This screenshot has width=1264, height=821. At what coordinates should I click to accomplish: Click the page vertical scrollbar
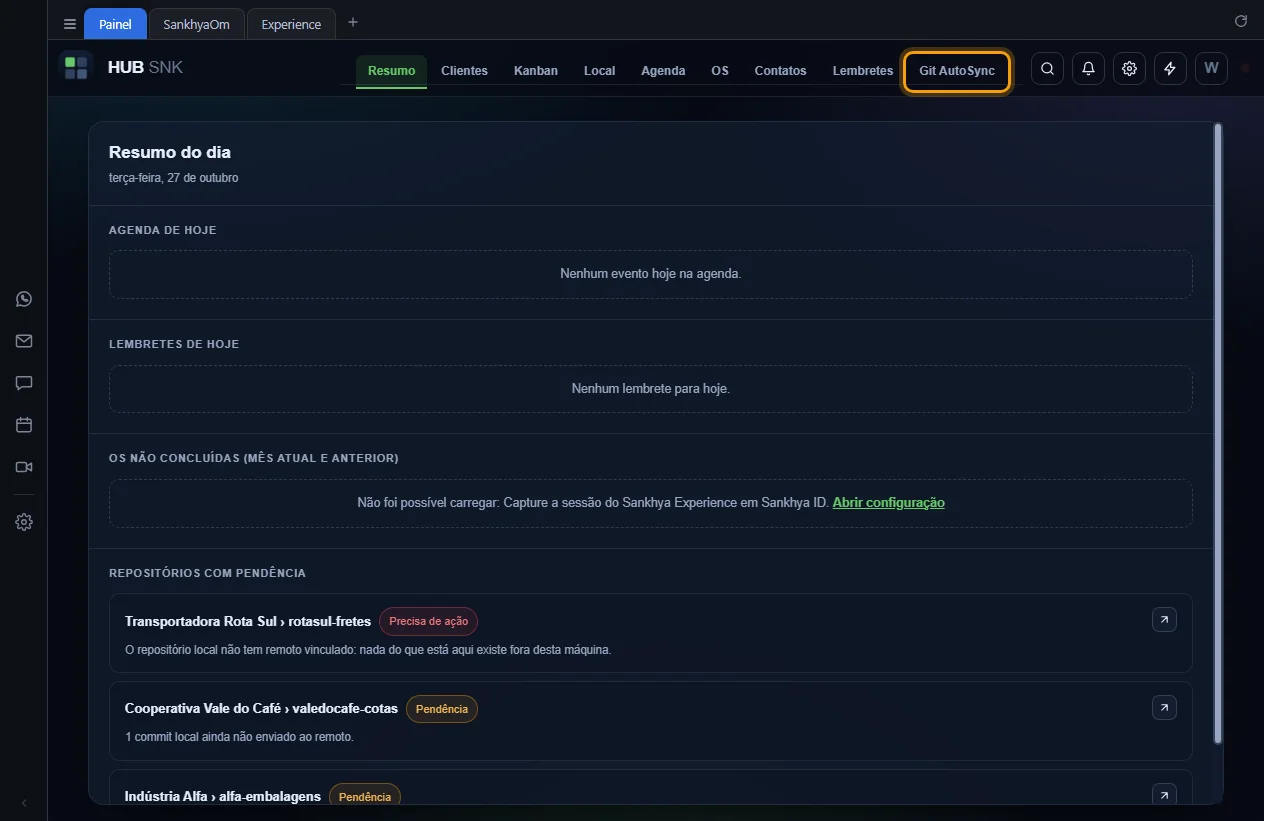point(1217,432)
